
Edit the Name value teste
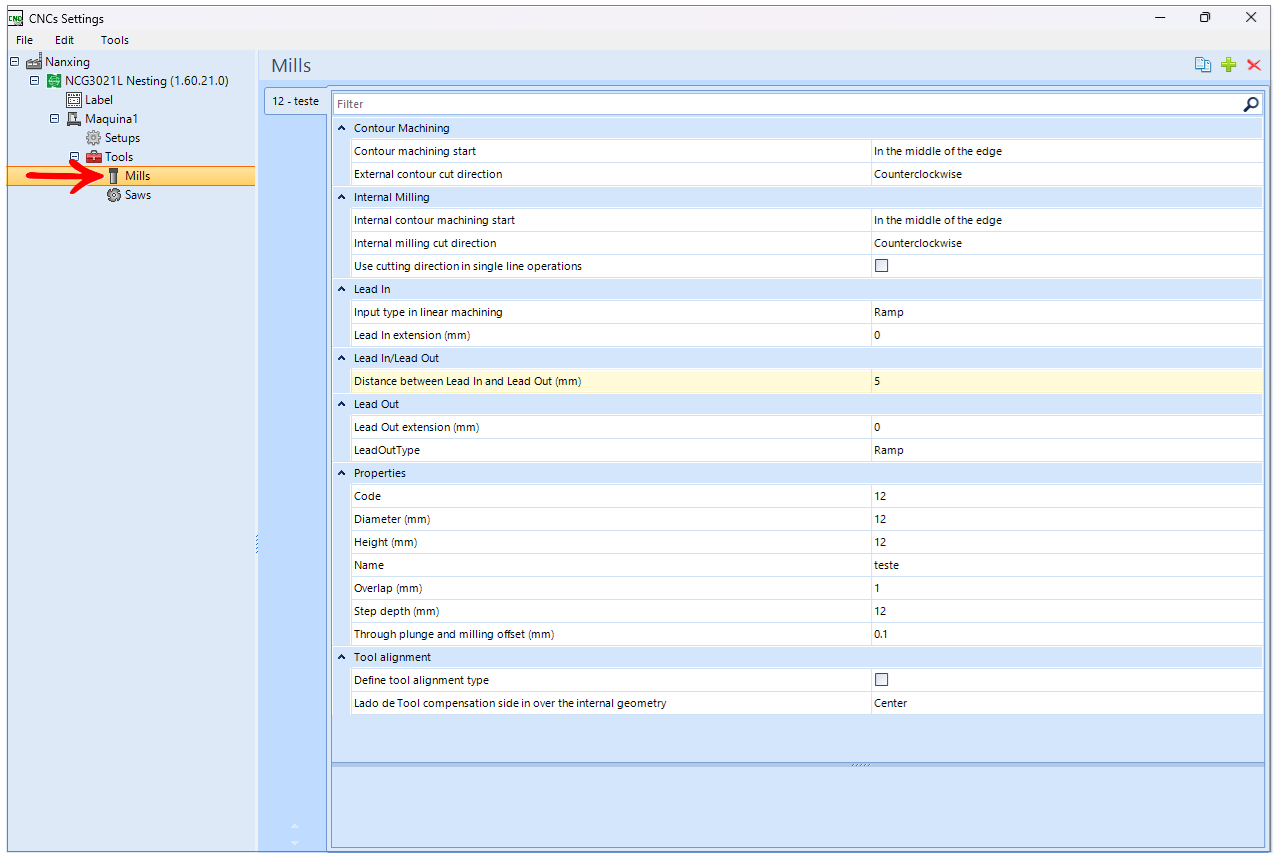[1067, 565]
